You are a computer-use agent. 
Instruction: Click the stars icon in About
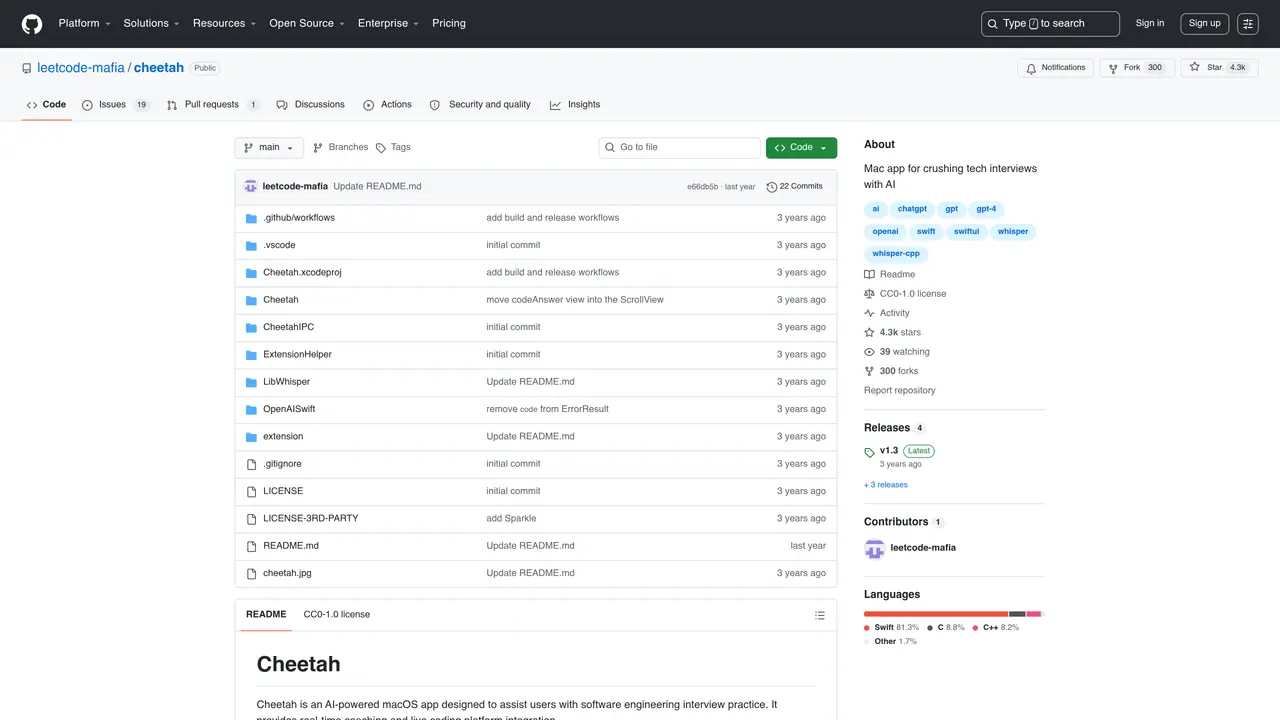(869, 332)
